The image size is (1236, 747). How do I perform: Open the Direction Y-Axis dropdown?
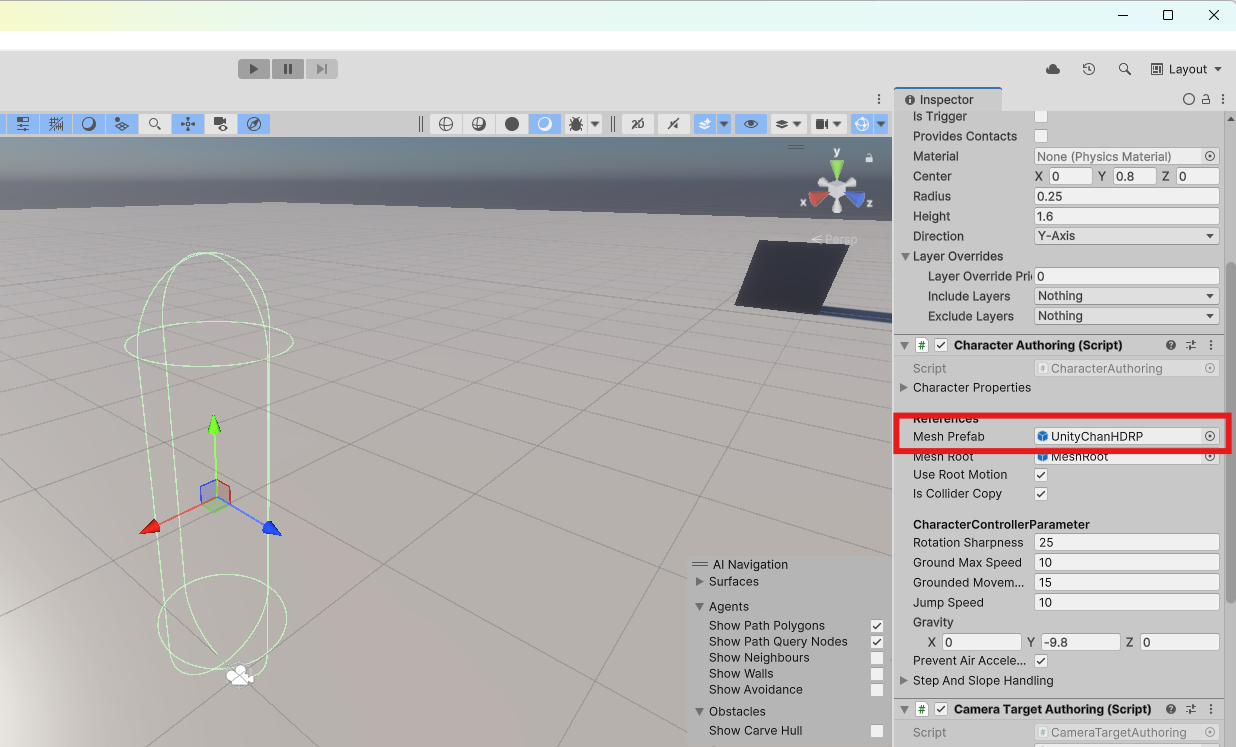click(1126, 236)
